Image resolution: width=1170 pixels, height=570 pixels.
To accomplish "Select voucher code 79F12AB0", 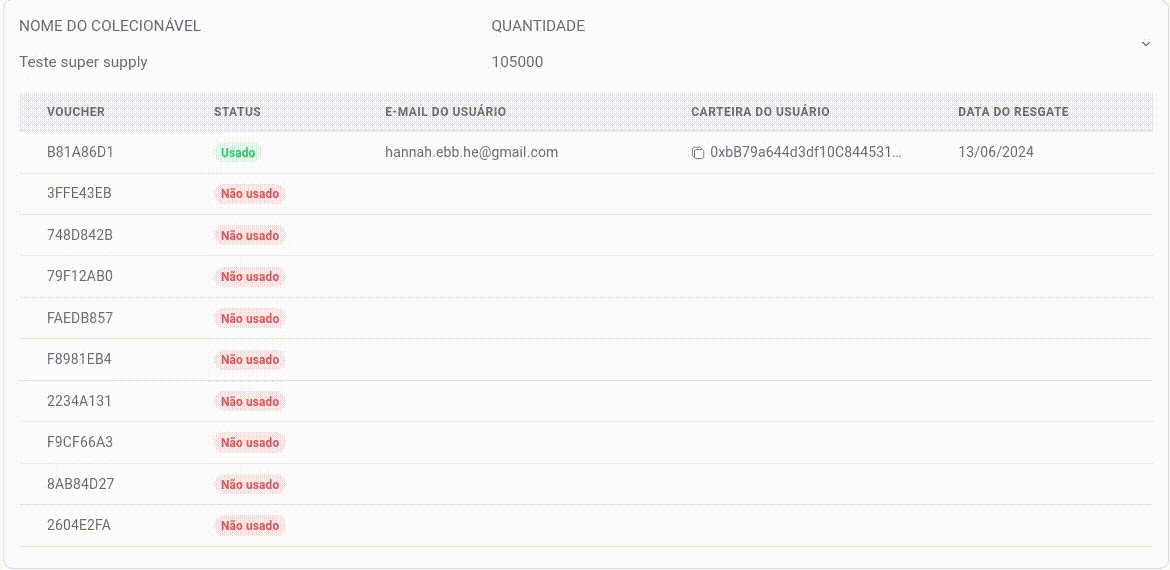I will 80,276.
